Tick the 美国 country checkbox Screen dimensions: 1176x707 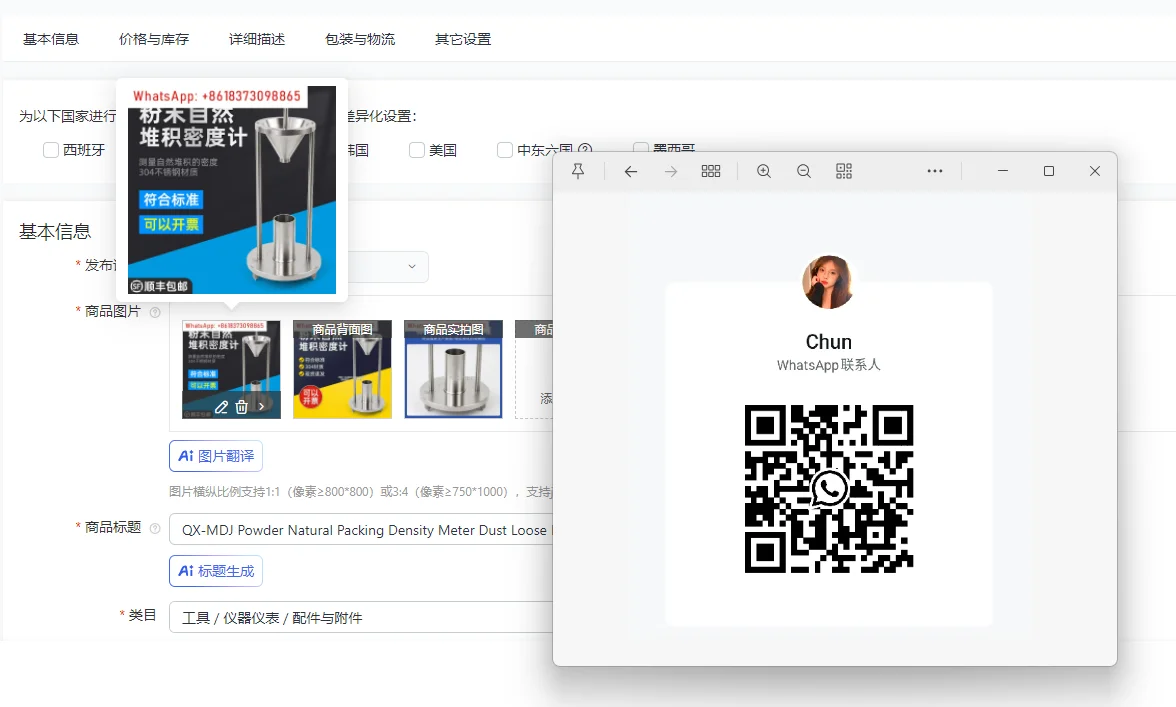pos(417,150)
